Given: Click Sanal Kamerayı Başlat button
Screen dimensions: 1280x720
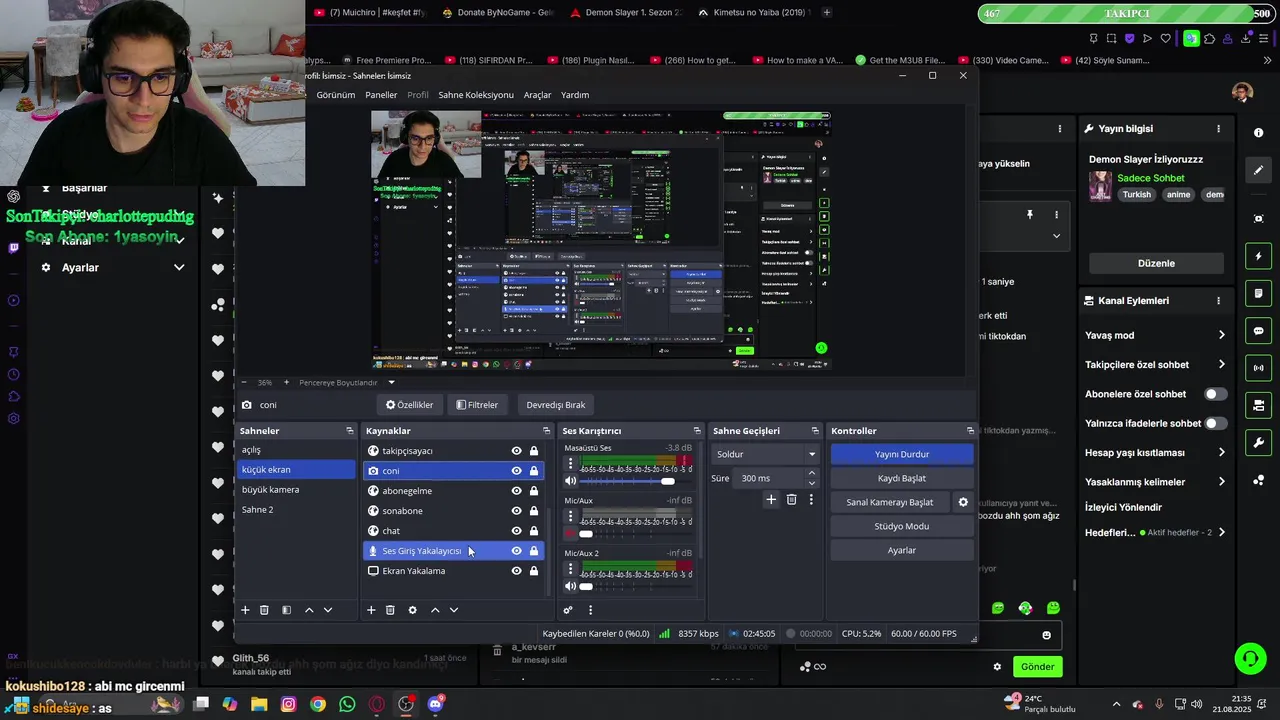Looking at the screenshot, I should [x=890, y=502].
